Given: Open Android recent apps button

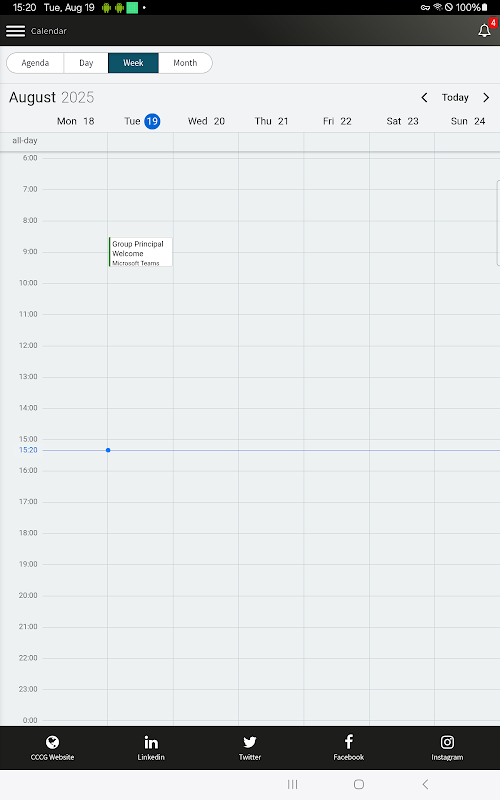Looking at the screenshot, I should [x=292, y=784].
